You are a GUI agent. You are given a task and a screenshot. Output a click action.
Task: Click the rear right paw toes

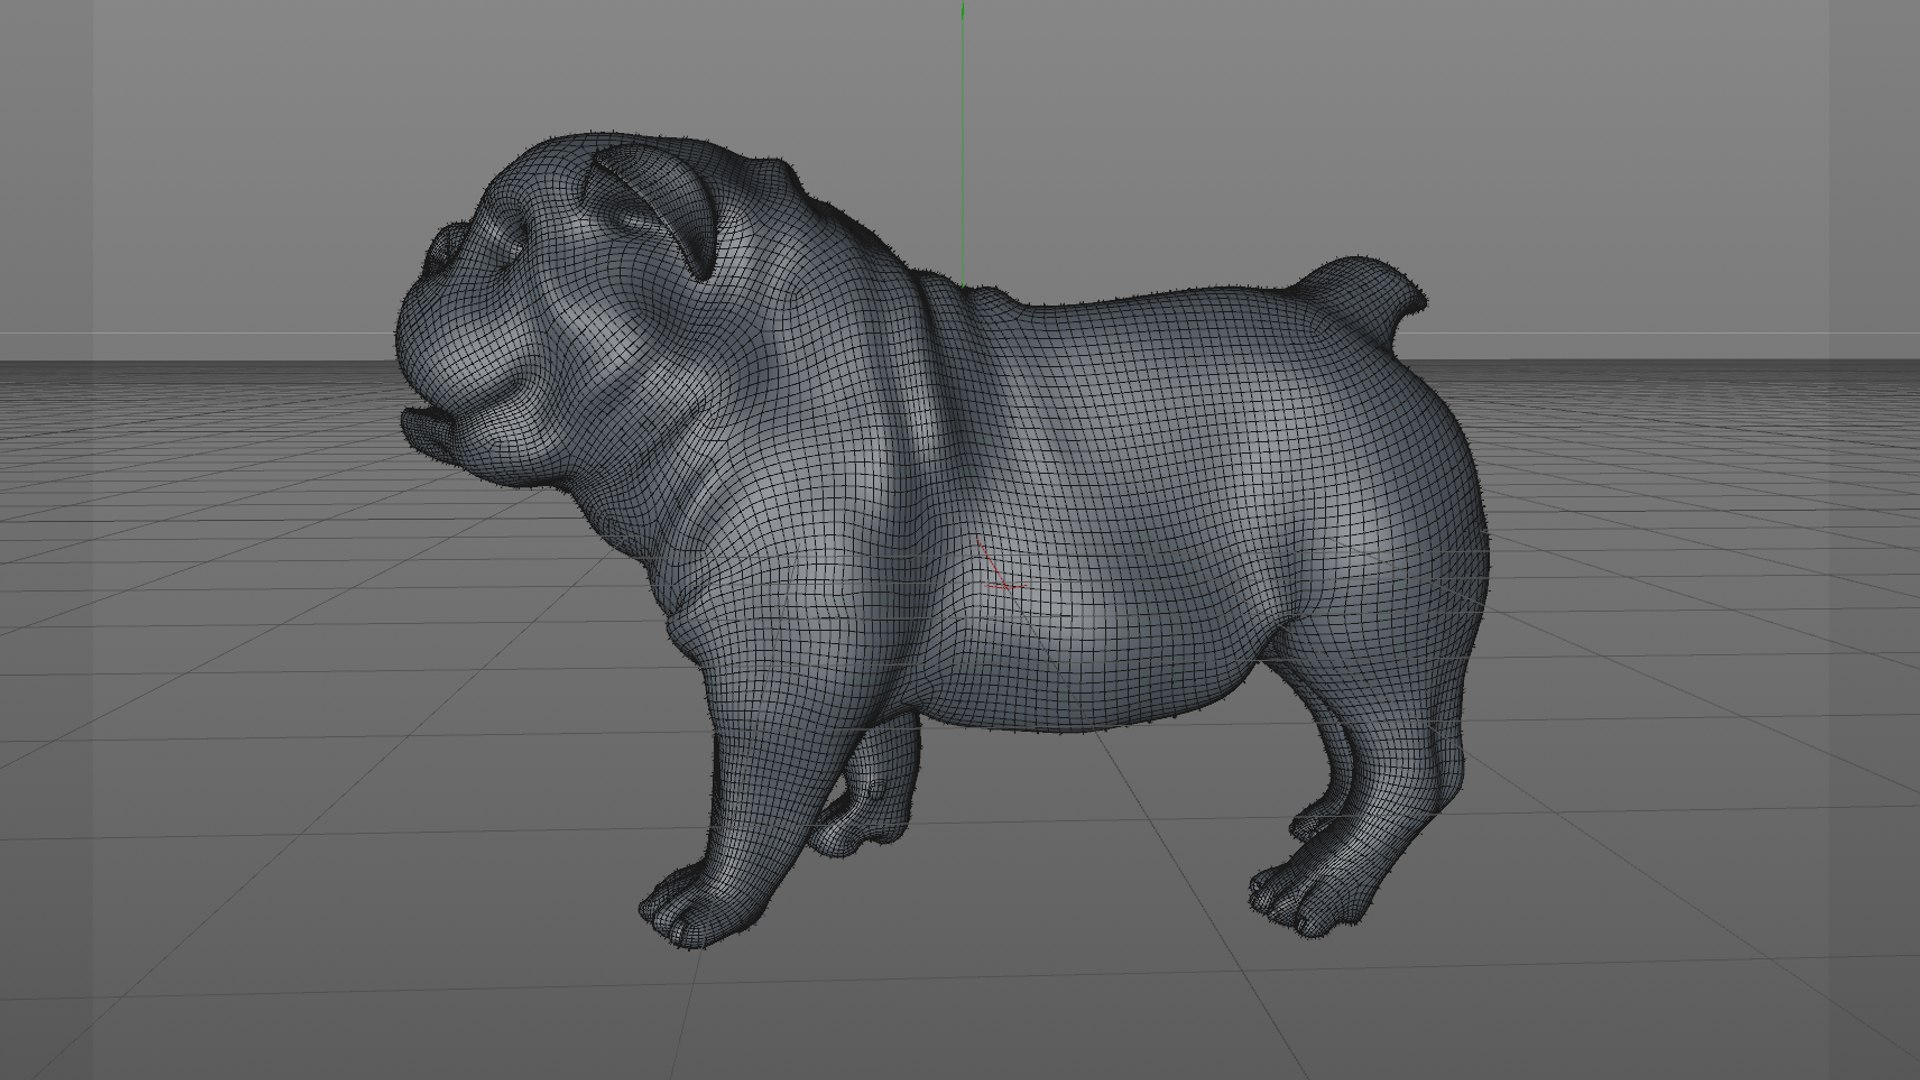pos(1285,895)
